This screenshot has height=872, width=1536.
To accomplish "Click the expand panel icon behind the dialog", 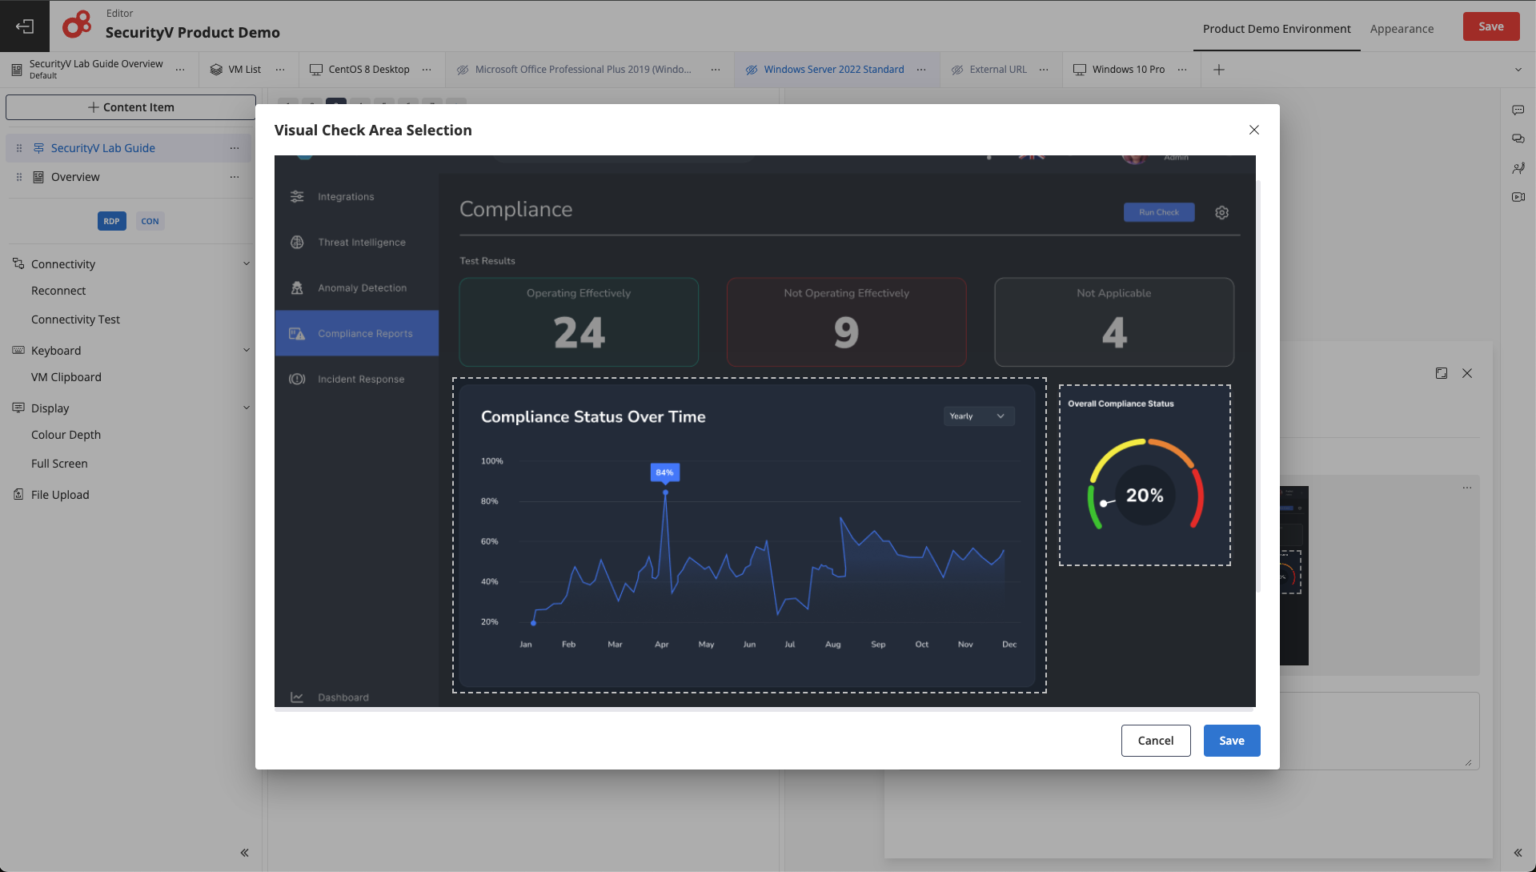I will tap(1441, 373).
